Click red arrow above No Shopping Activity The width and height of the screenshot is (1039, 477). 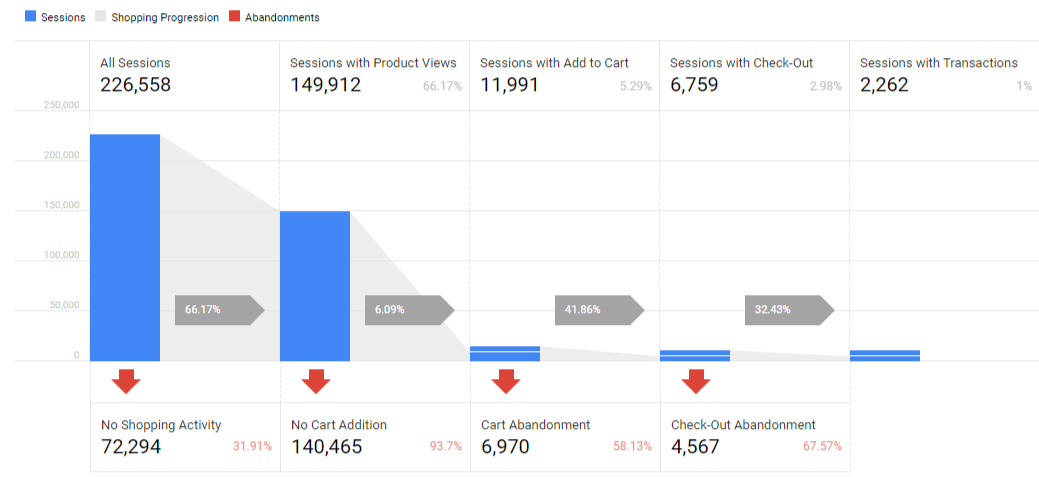pos(125,380)
